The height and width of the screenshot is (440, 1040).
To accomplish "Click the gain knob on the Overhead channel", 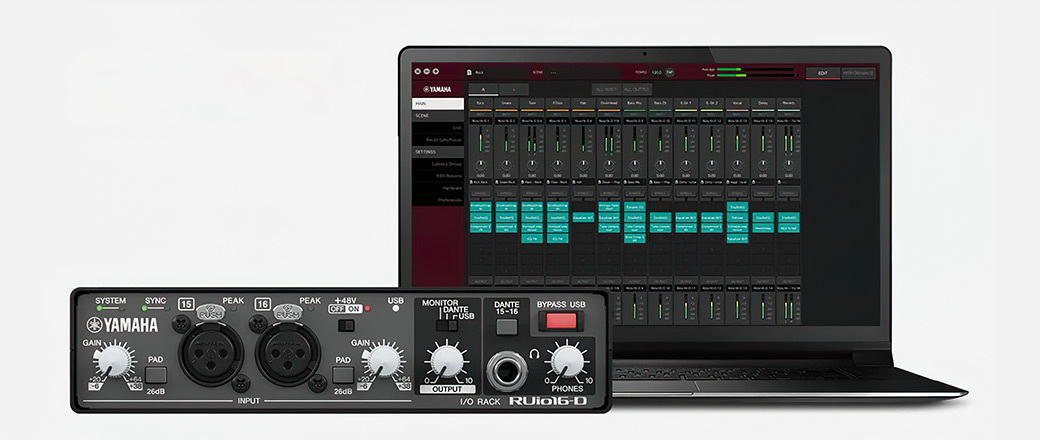I will [609, 165].
